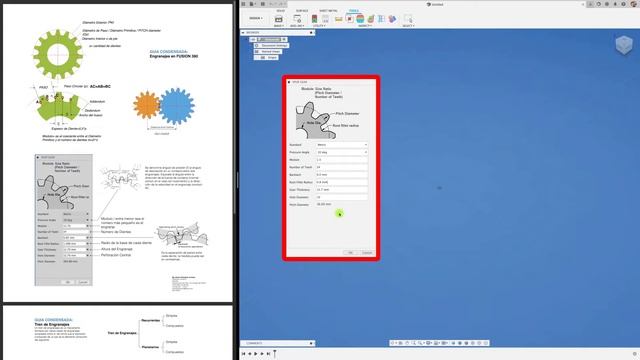Expand the MAKE dropdown
640x360 pixels.
[279, 26]
